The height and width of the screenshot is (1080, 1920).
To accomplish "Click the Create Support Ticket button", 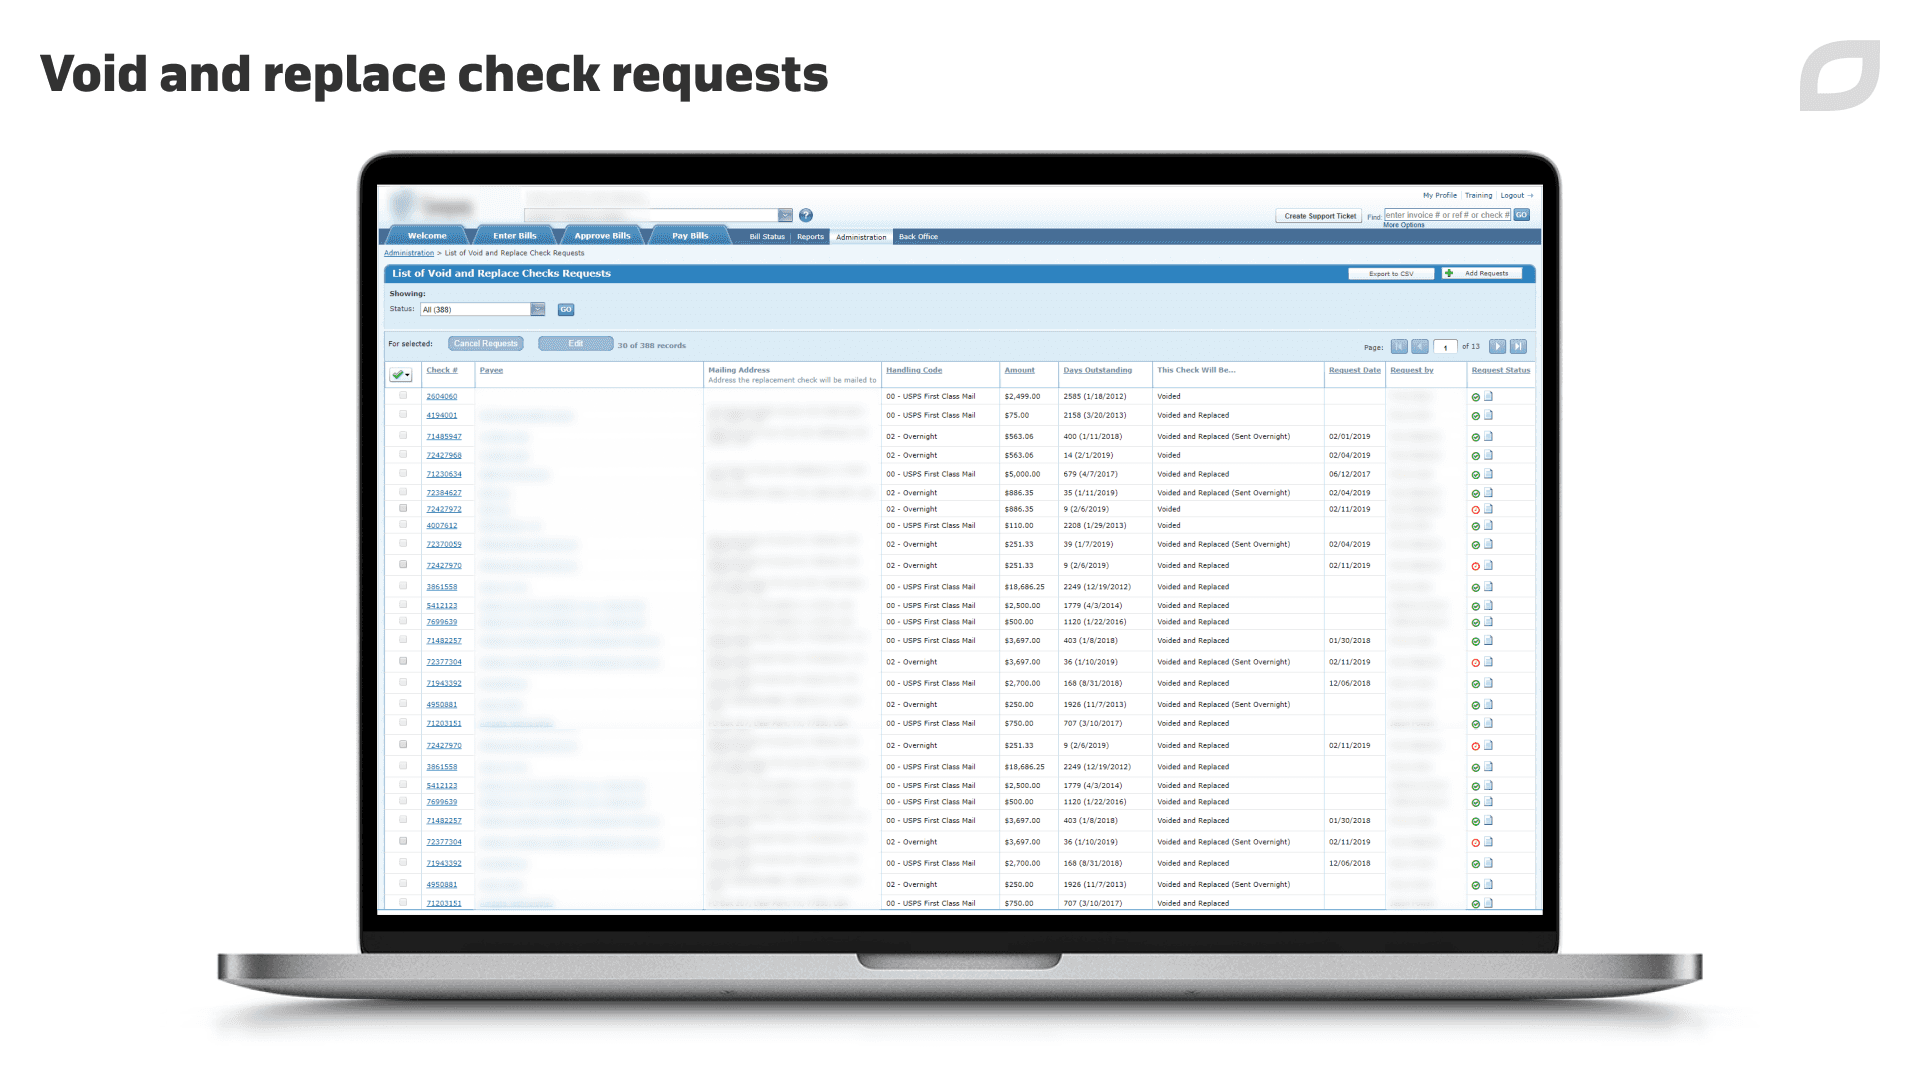I will pos(1320,216).
